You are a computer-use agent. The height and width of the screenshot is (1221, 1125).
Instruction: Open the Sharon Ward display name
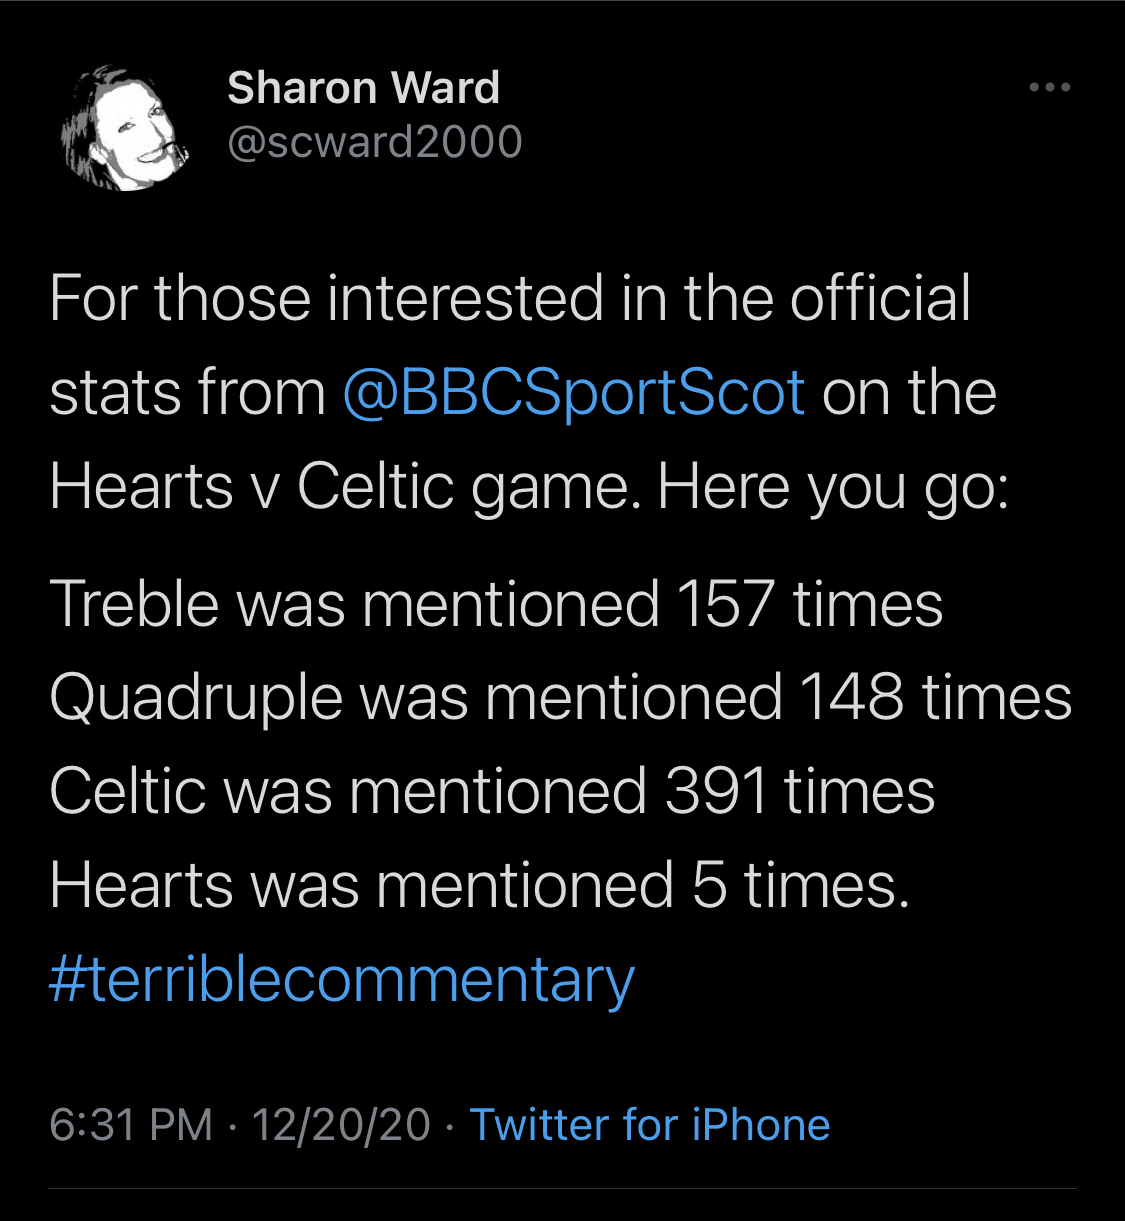363,88
